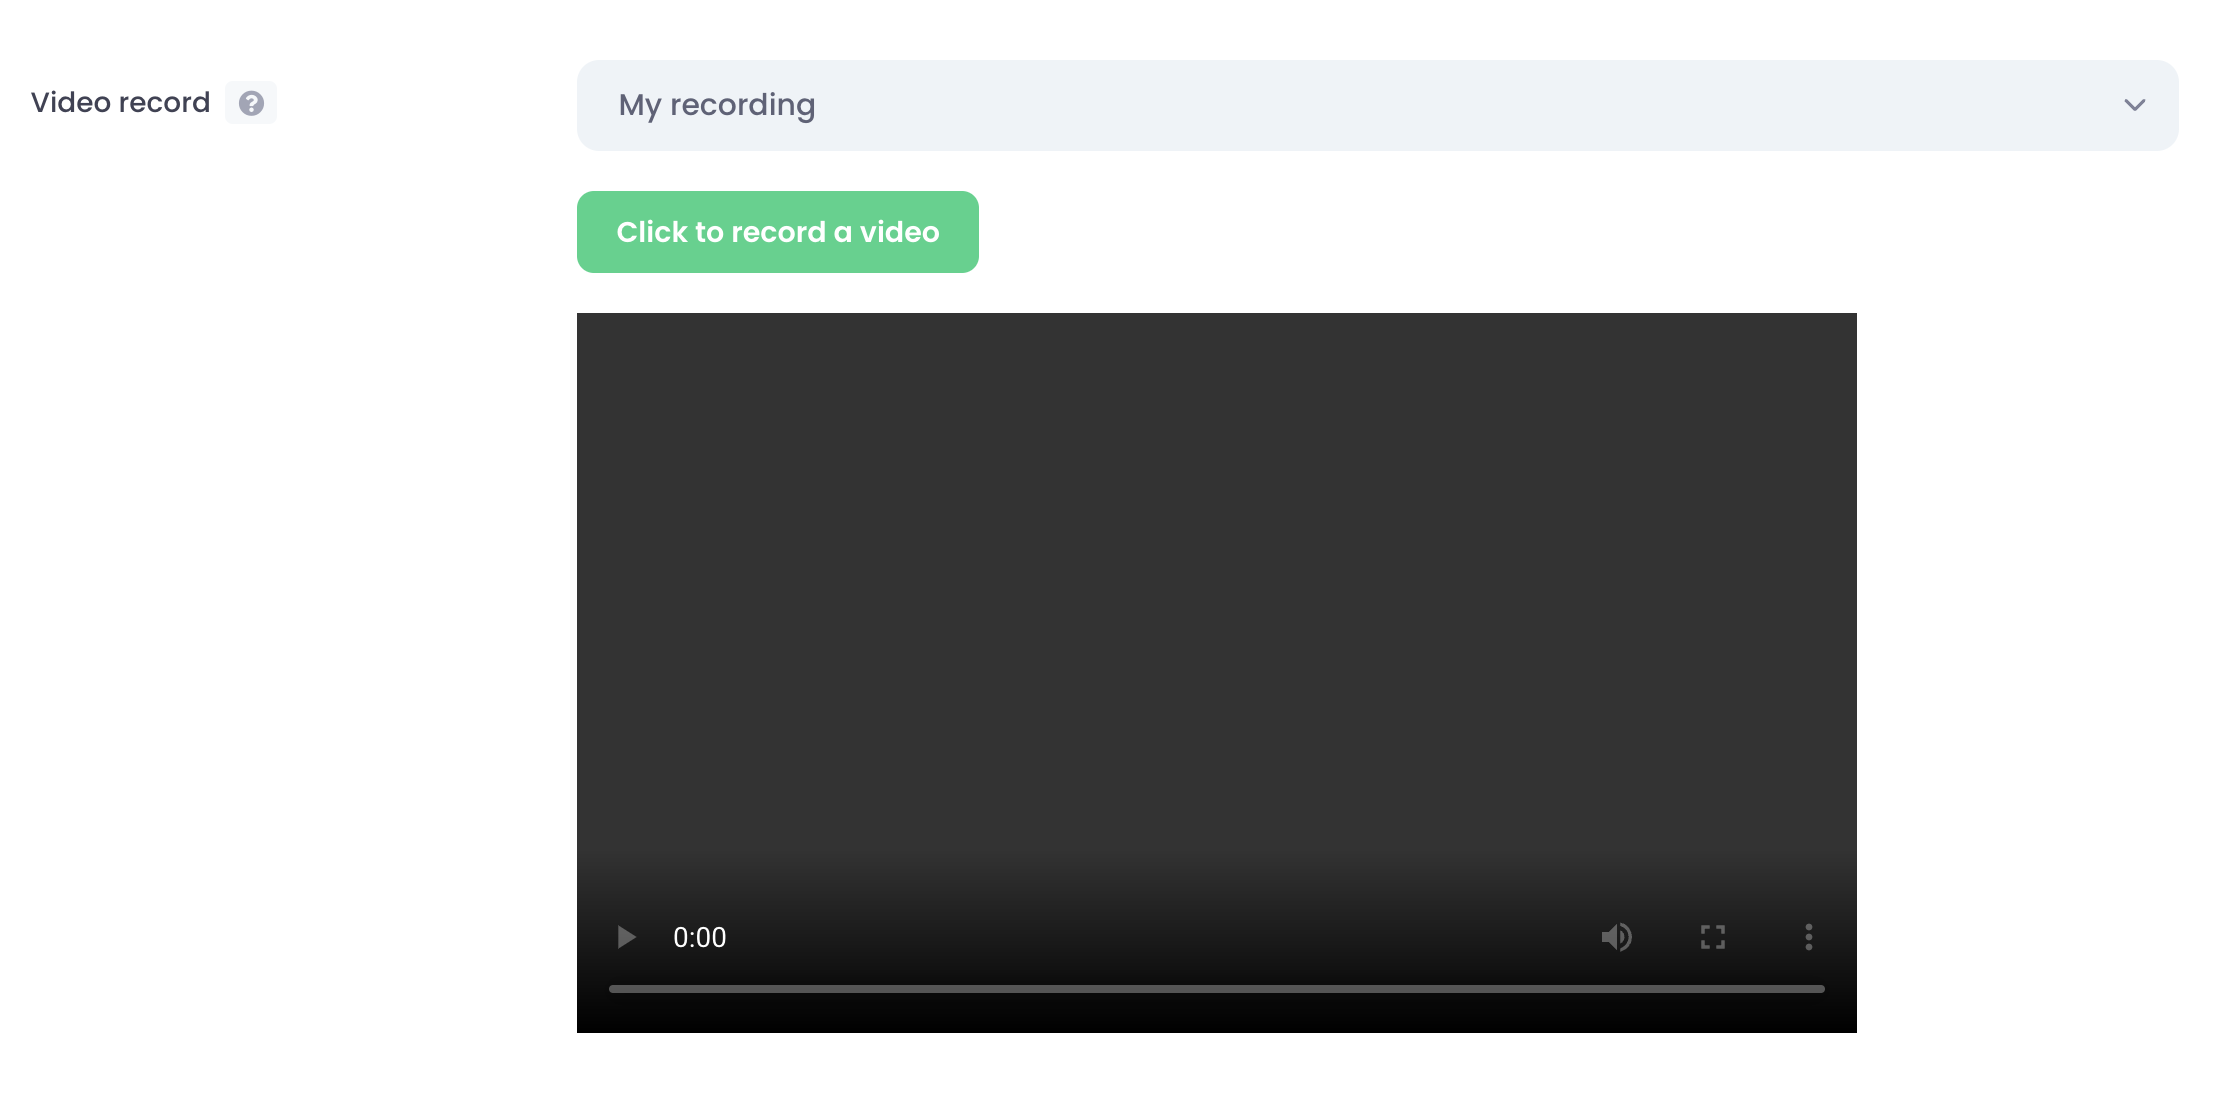Select the My recording text in the combo box
Image resolution: width=2214 pixels, height=1114 pixels.
pos(716,105)
